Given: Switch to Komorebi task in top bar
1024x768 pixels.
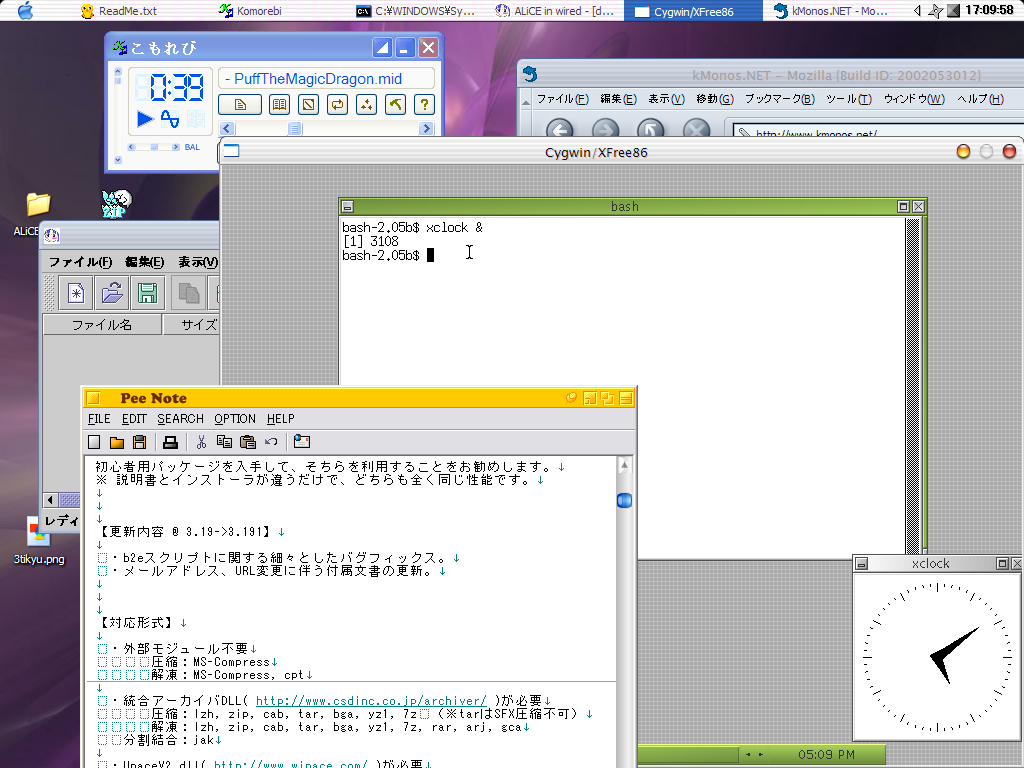Looking at the screenshot, I should point(251,11).
